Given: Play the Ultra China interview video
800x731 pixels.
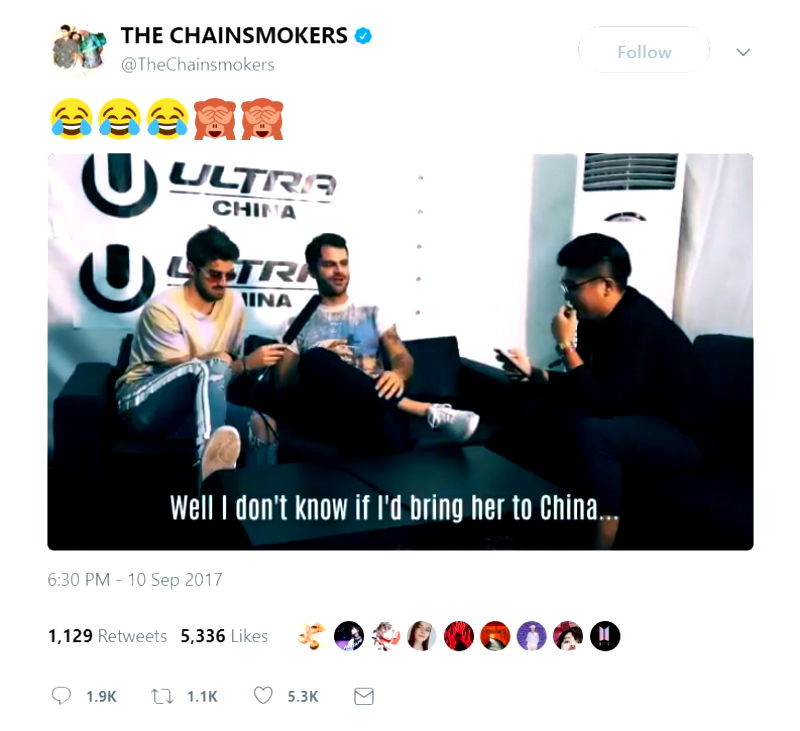Looking at the screenshot, I should [401, 352].
